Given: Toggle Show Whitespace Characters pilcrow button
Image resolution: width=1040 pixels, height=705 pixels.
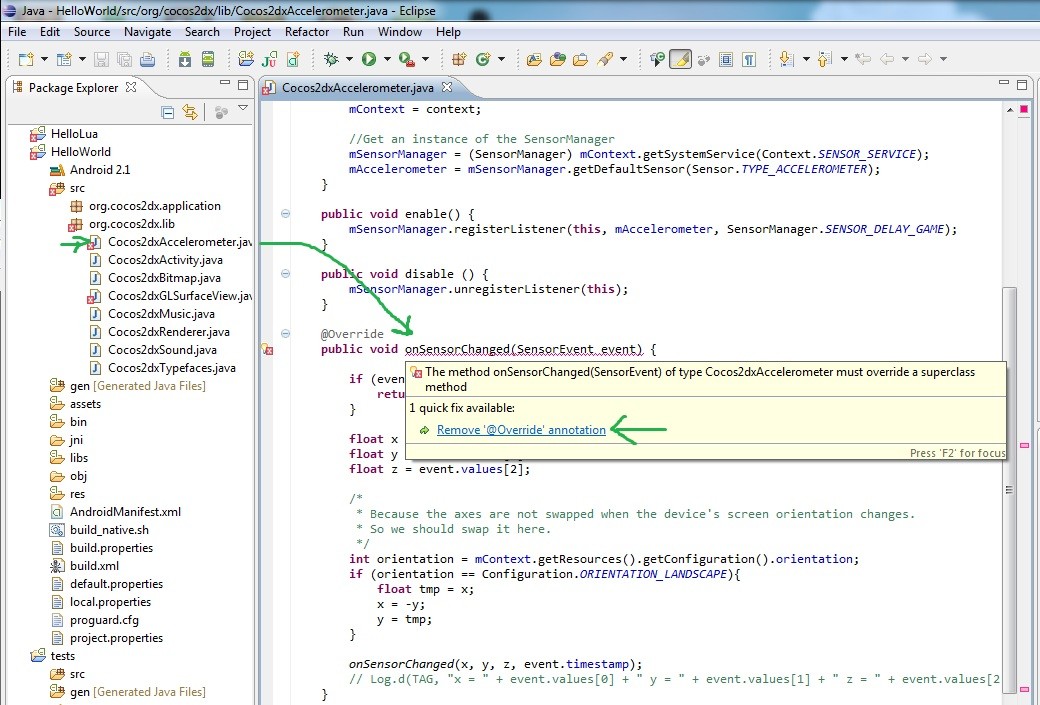Looking at the screenshot, I should click(x=749, y=59).
